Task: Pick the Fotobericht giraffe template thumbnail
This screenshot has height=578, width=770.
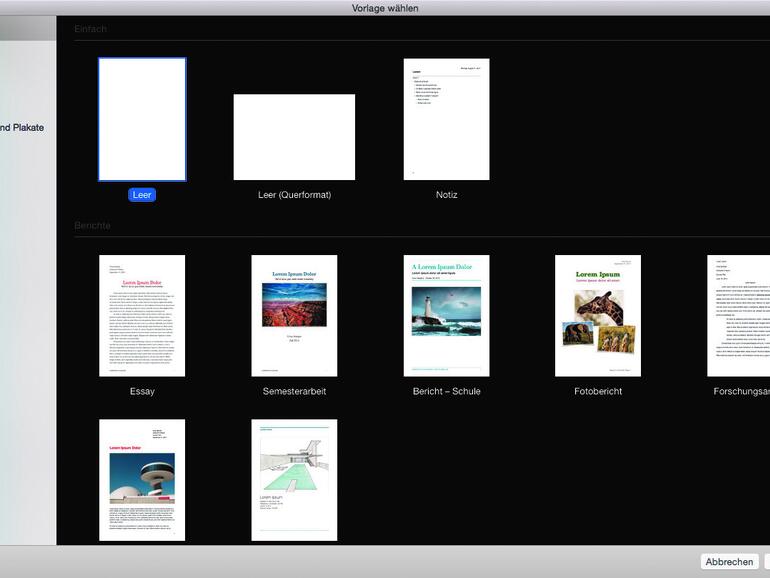Action: coord(598,315)
